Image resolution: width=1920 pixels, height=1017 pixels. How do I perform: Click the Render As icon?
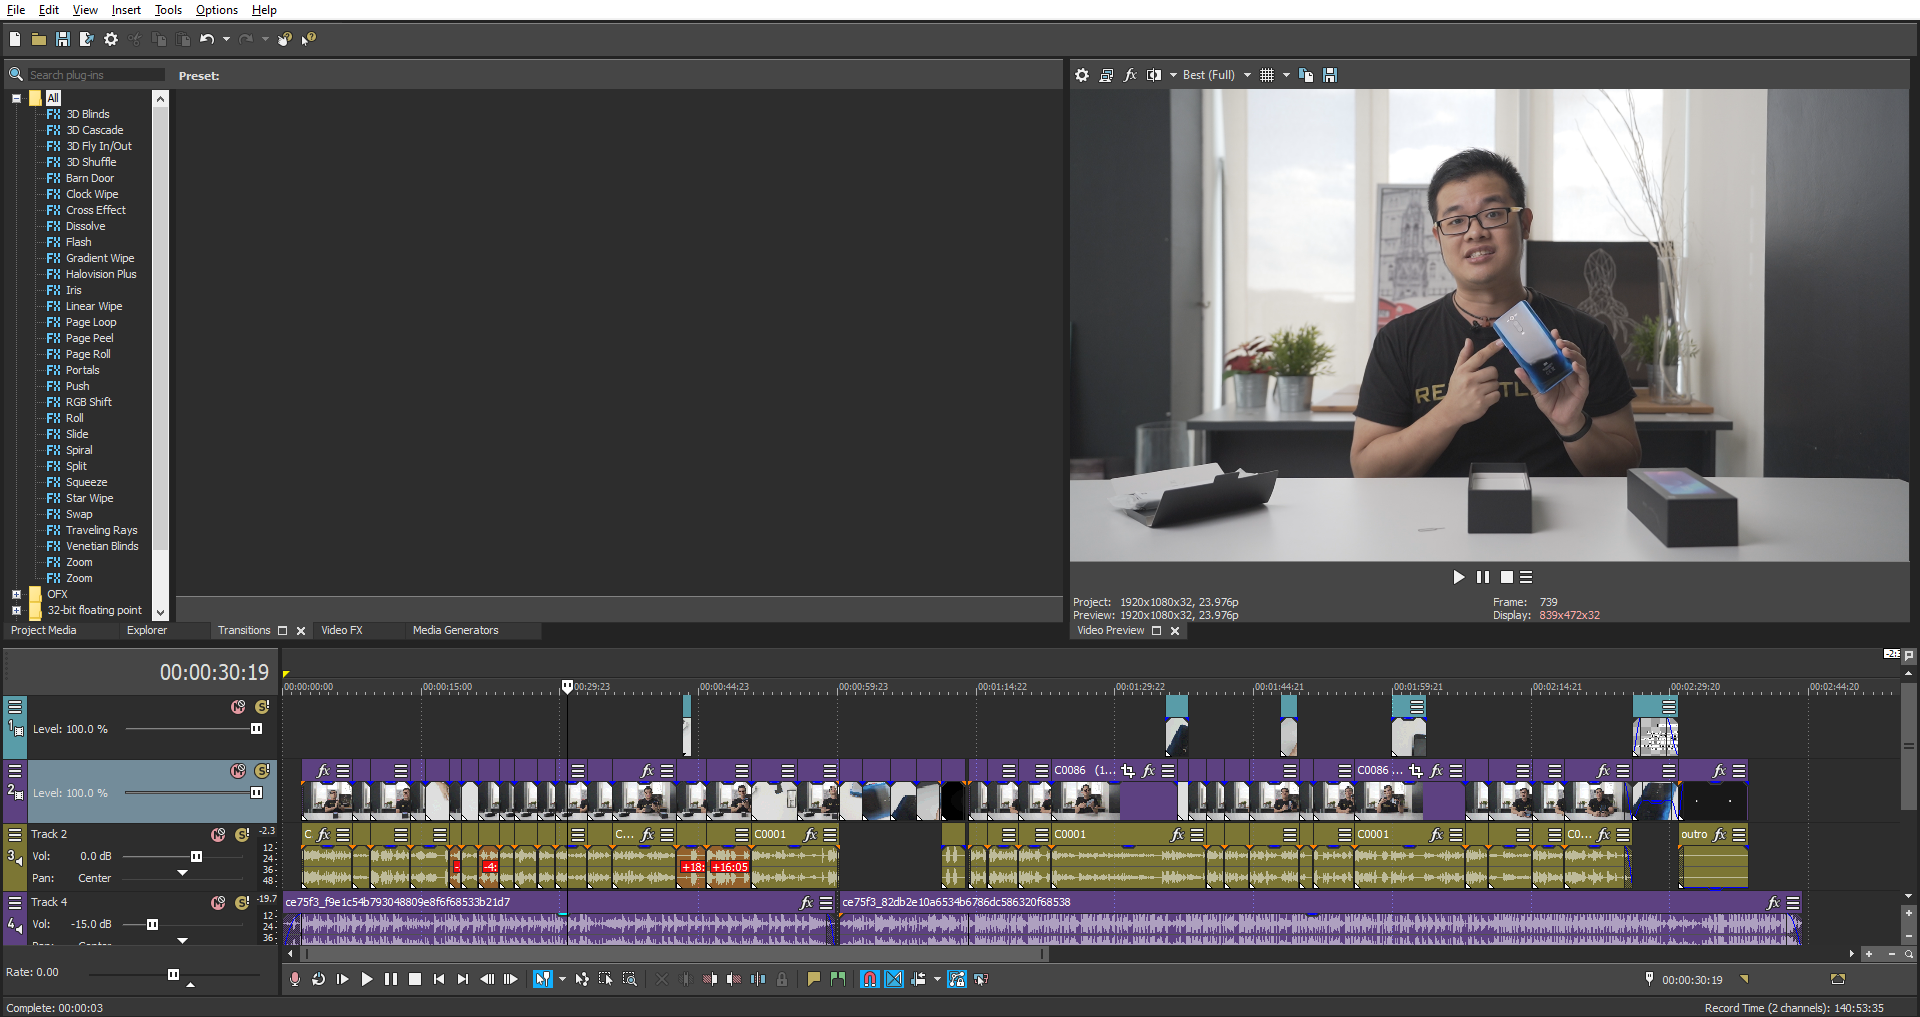tap(86, 39)
